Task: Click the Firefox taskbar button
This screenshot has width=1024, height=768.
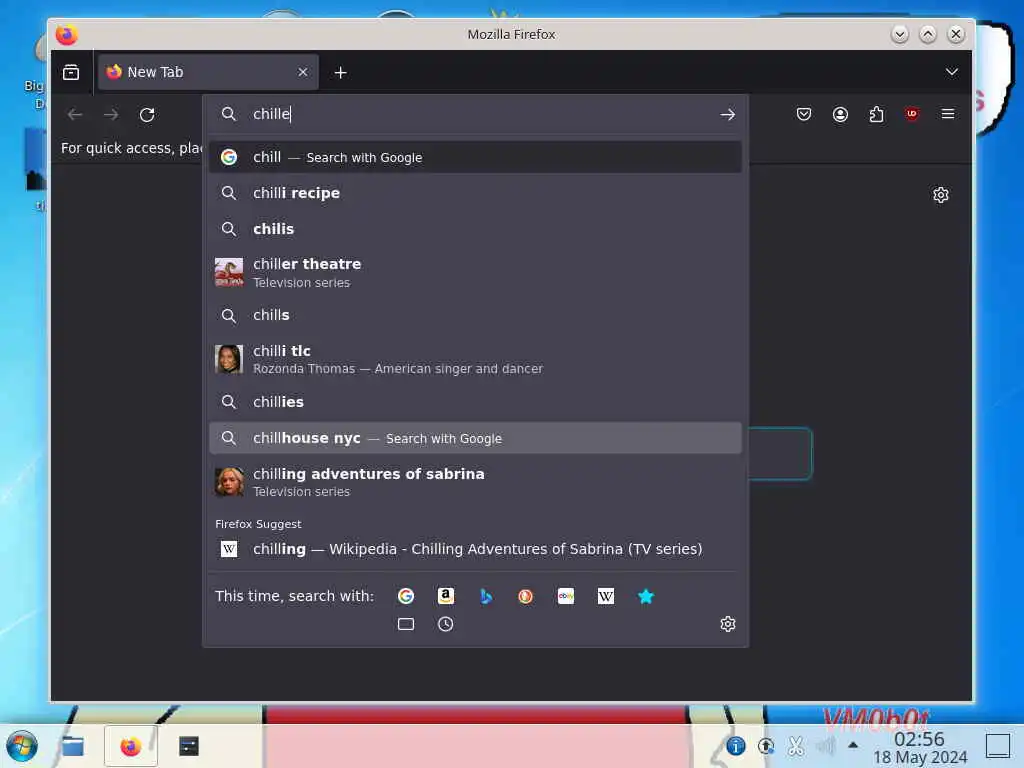Action: [131, 746]
